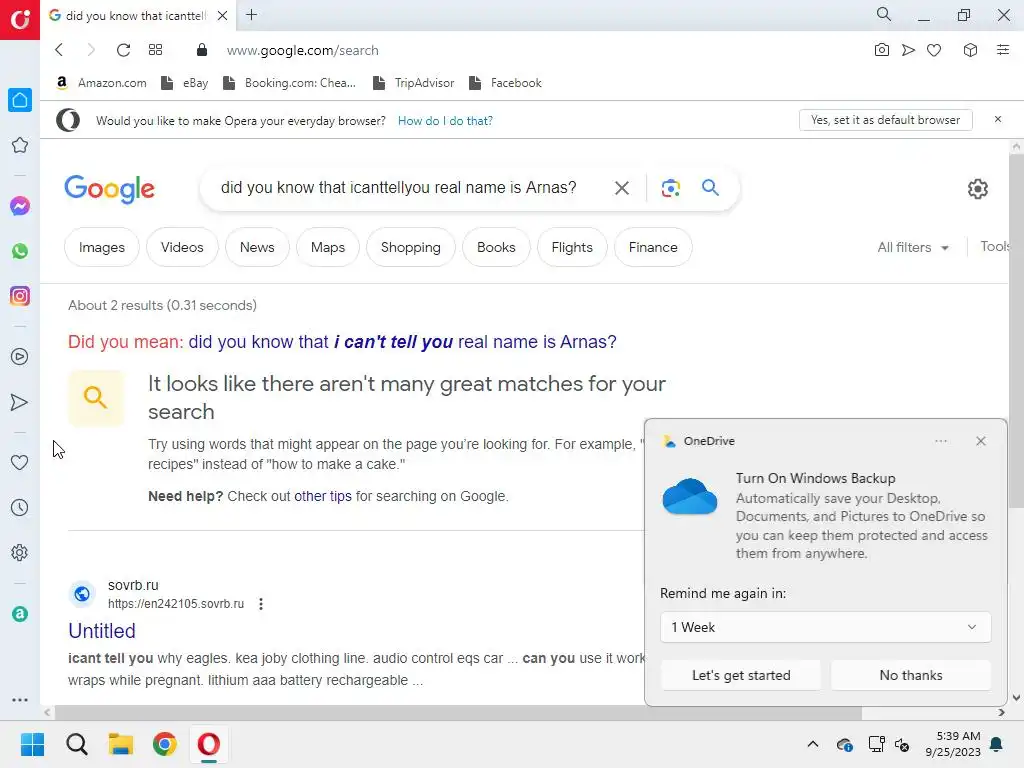
Task: Open history clock icon in sidebar
Action: tap(20, 507)
